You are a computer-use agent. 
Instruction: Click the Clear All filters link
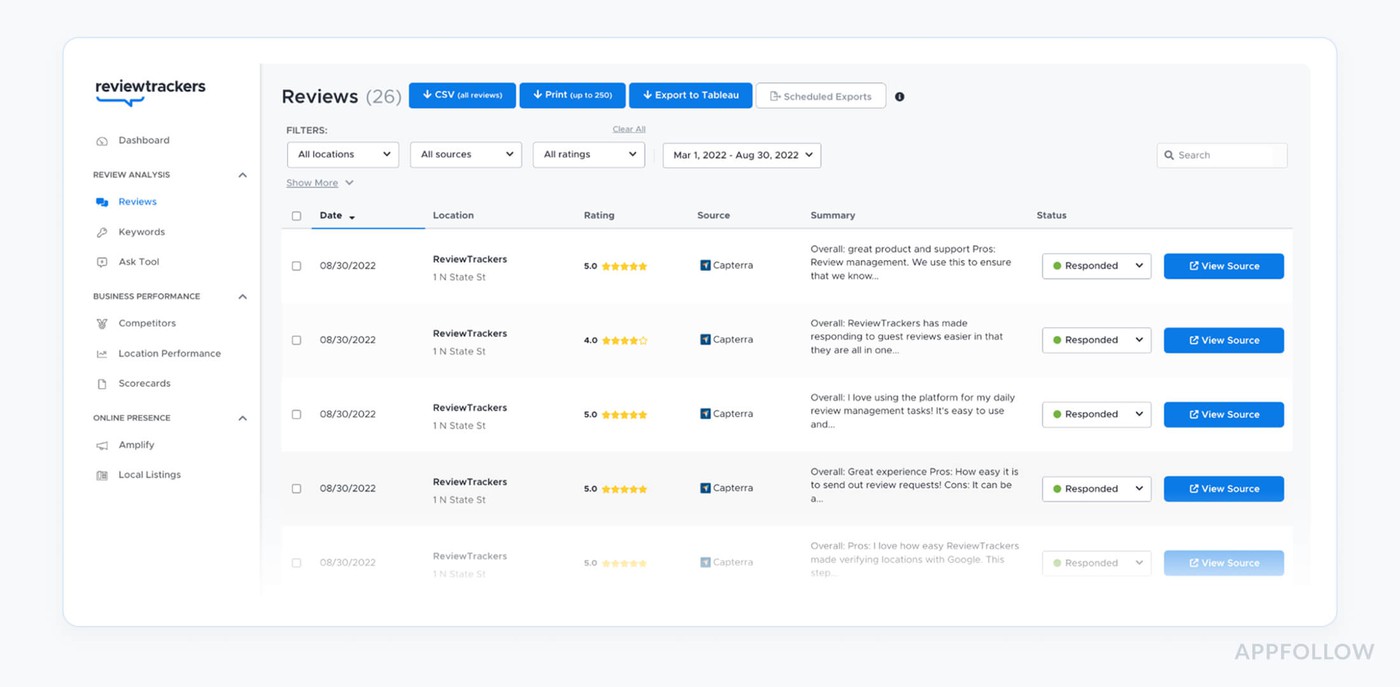pyautogui.click(x=629, y=128)
